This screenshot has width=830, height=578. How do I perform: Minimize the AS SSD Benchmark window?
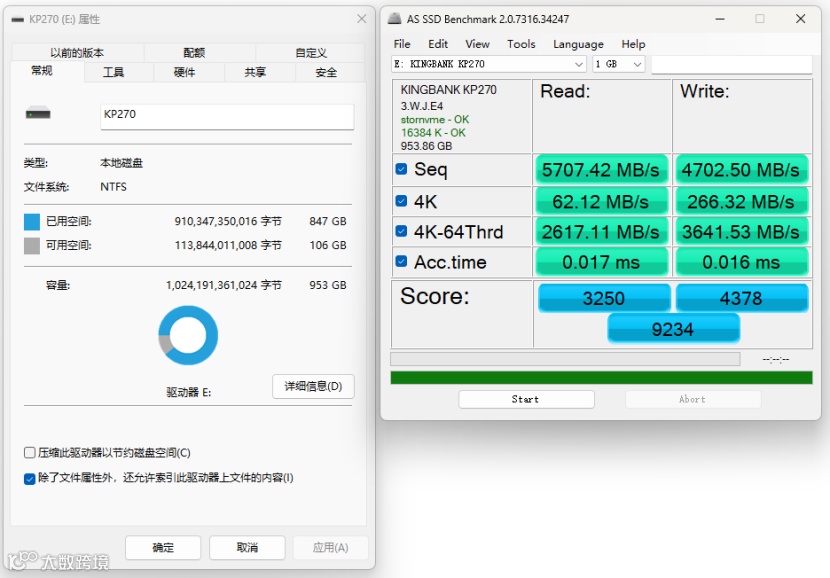tap(720, 19)
